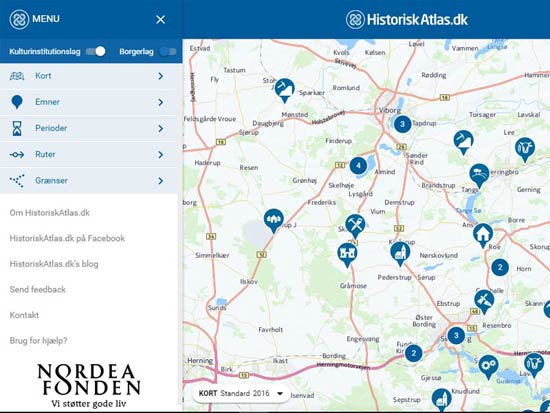Select the church marker near Knudlund
Image resolution: width=550 pixels, height=413 pixels.
click(x=441, y=399)
